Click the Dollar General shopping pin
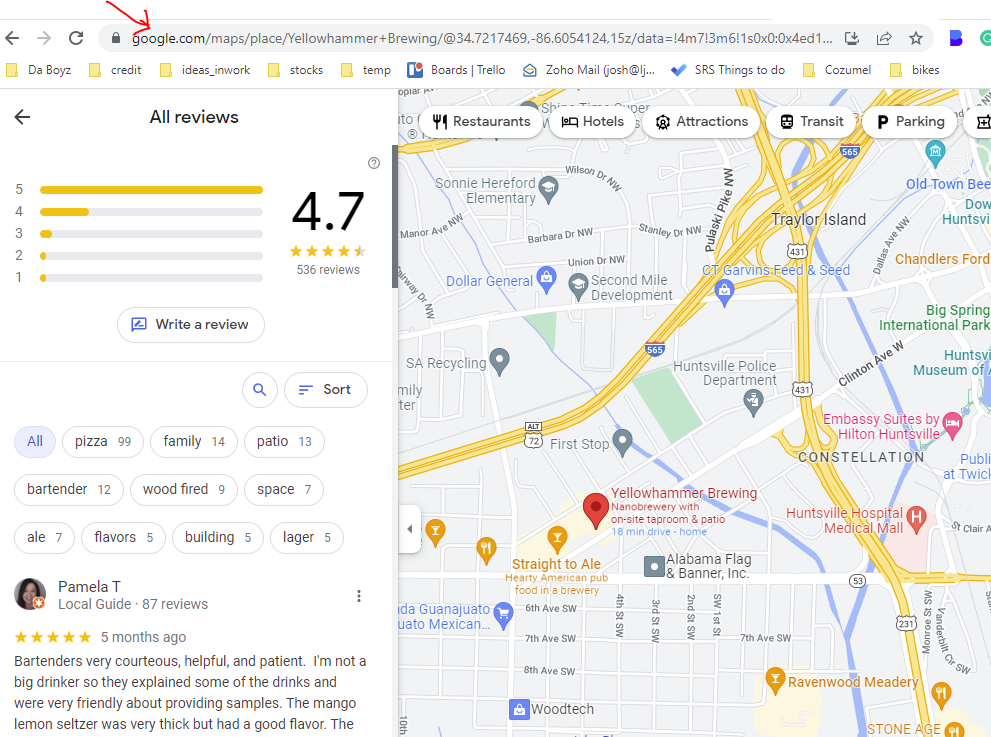This screenshot has width=991, height=737. 547,279
